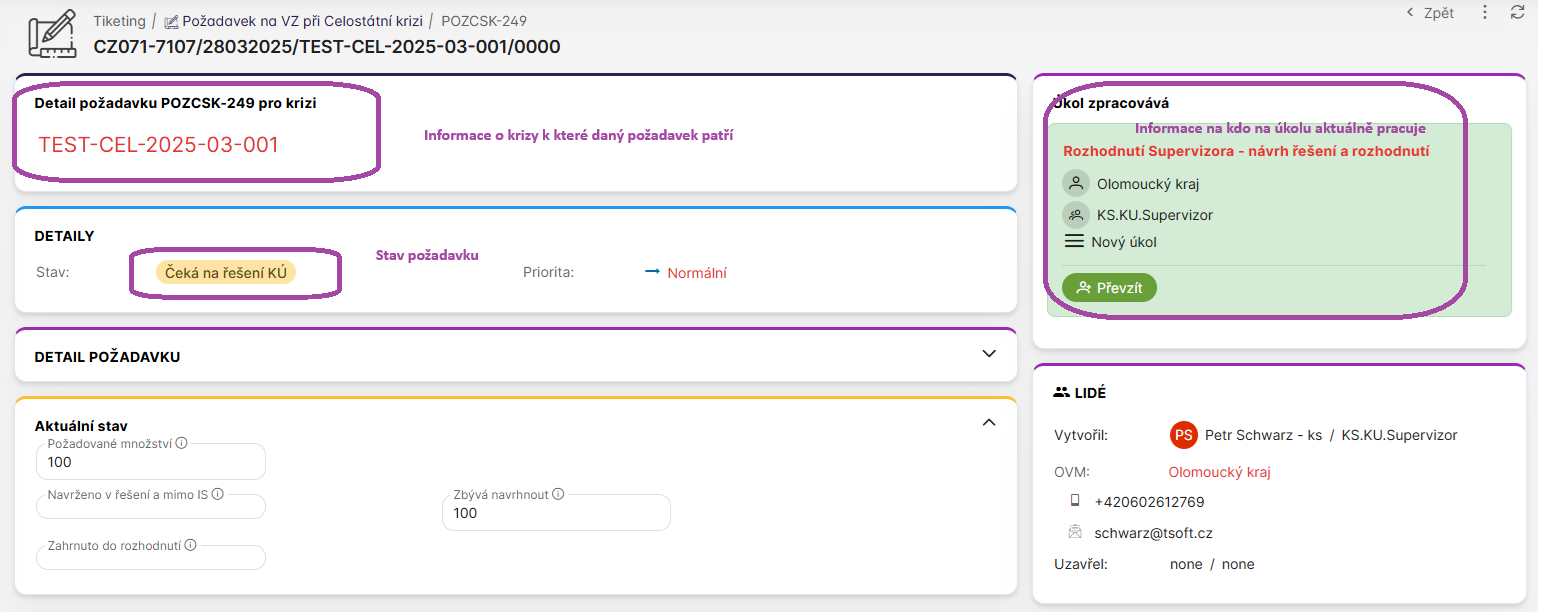Click info icon beside Zahrnuto do rozhodnutí
Viewport: 1558px width, 612px height.
(190, 545)
